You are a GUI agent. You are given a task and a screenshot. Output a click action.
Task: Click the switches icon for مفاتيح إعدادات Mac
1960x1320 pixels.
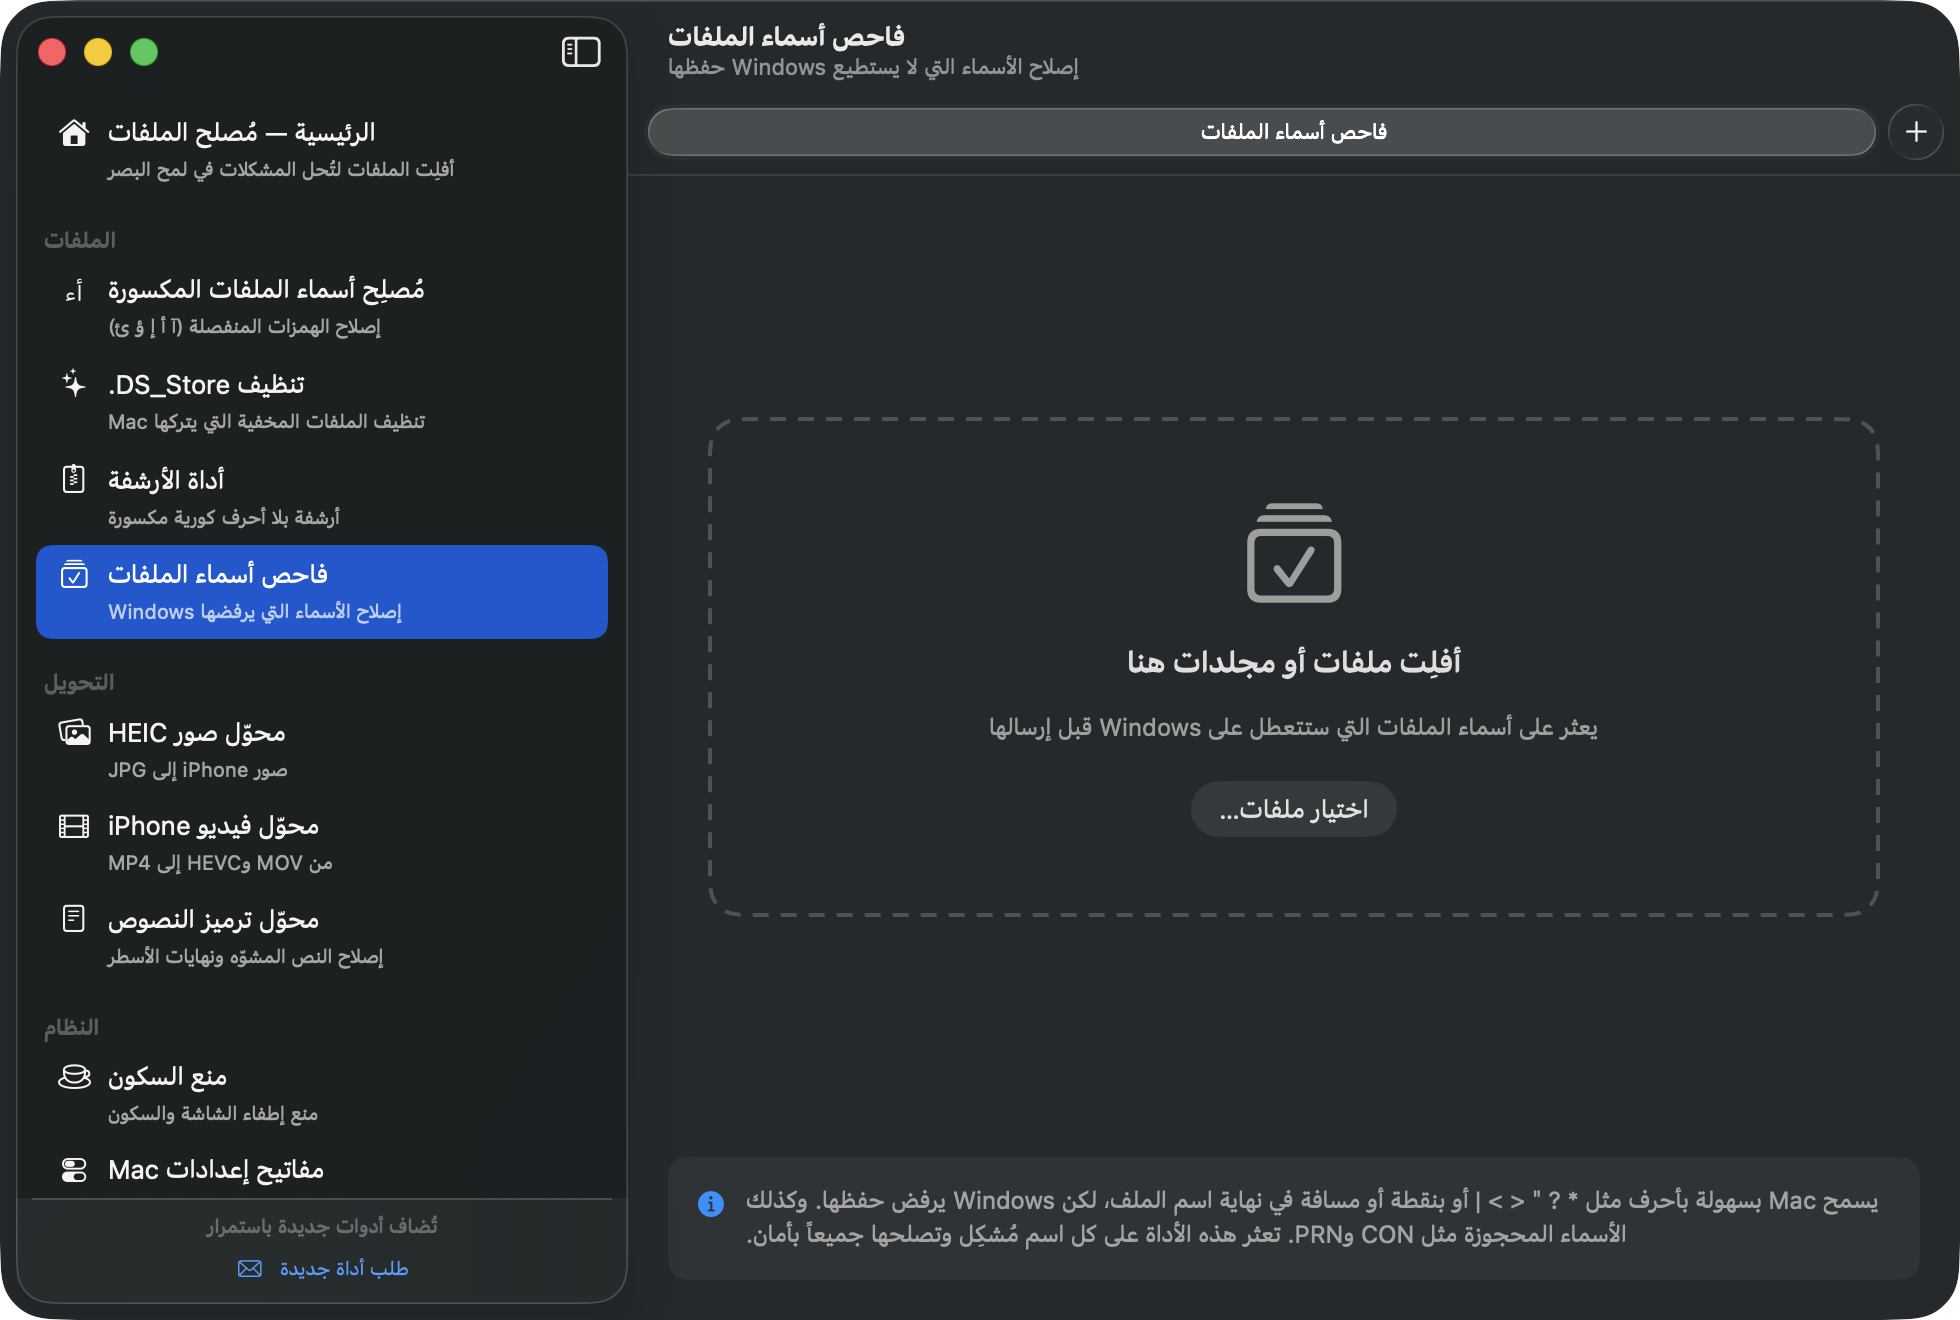point(74,1170)
